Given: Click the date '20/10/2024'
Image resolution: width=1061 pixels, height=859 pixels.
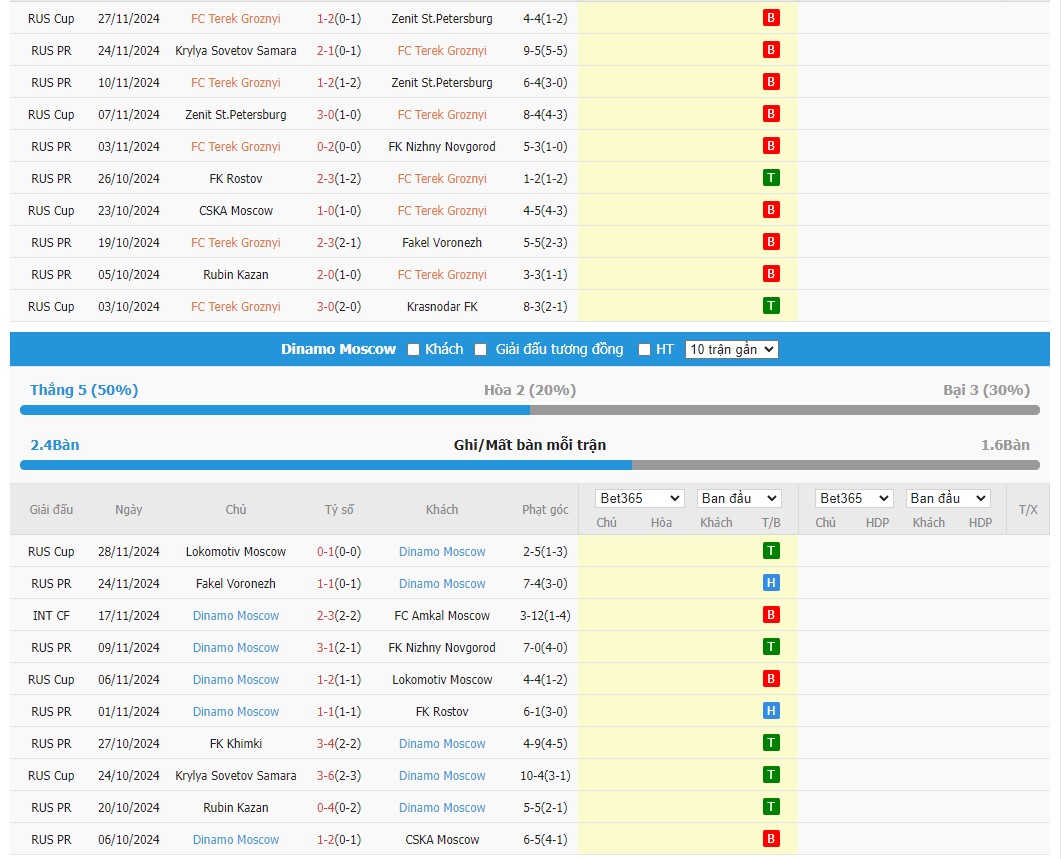Looking at the screenshot, I should pyautogui.click(x=129, y=808).
